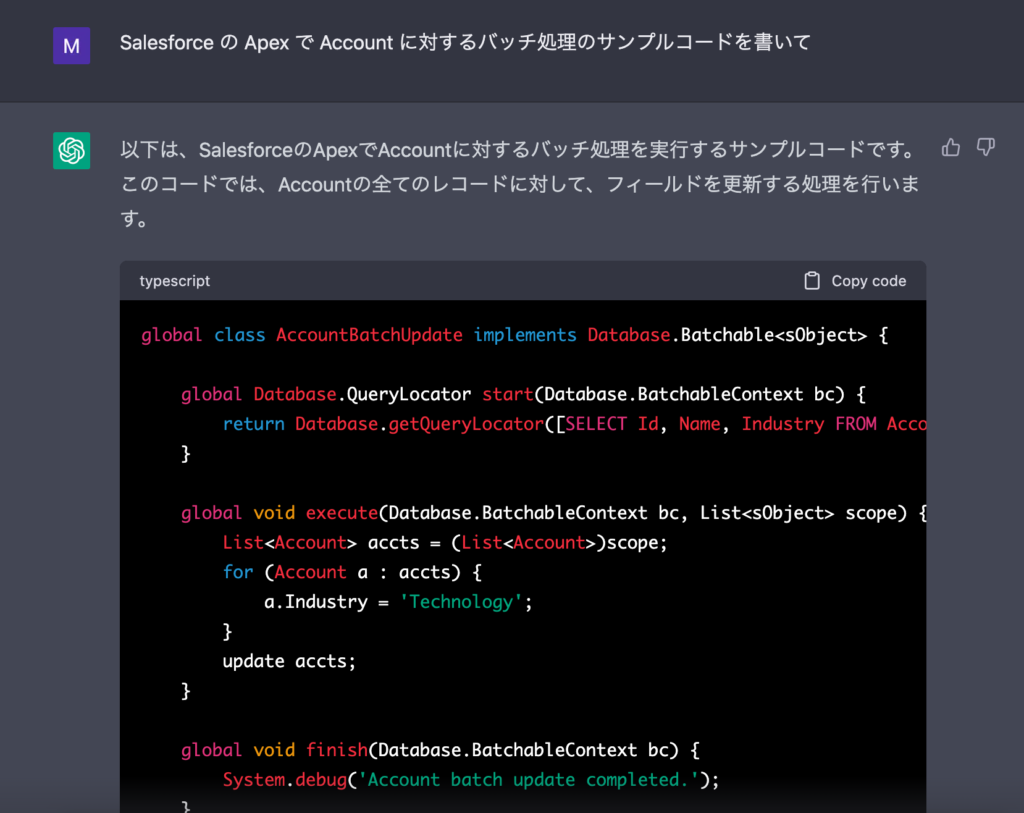
Task: Click the green ChatGPT logo avatar
Action: [71, 151]
